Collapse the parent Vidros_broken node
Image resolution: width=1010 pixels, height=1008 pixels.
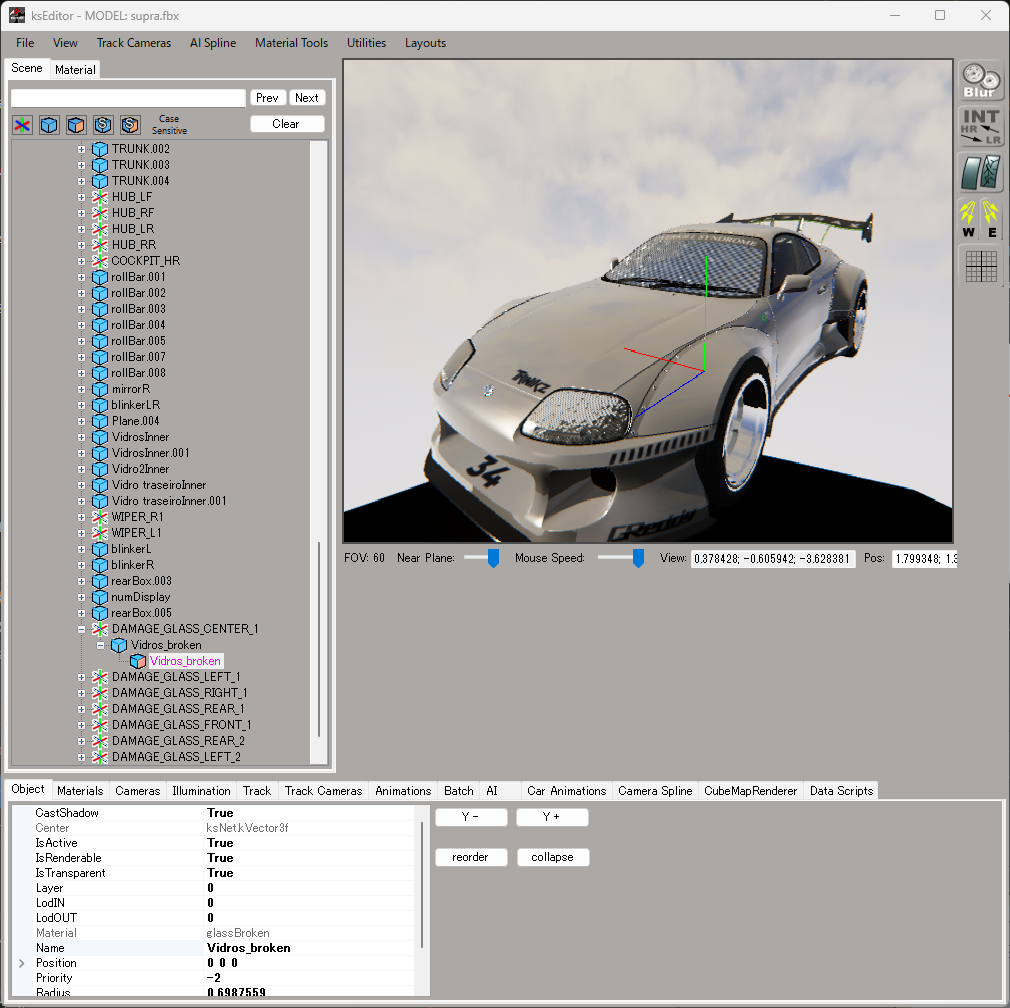[x=100, y=645]
